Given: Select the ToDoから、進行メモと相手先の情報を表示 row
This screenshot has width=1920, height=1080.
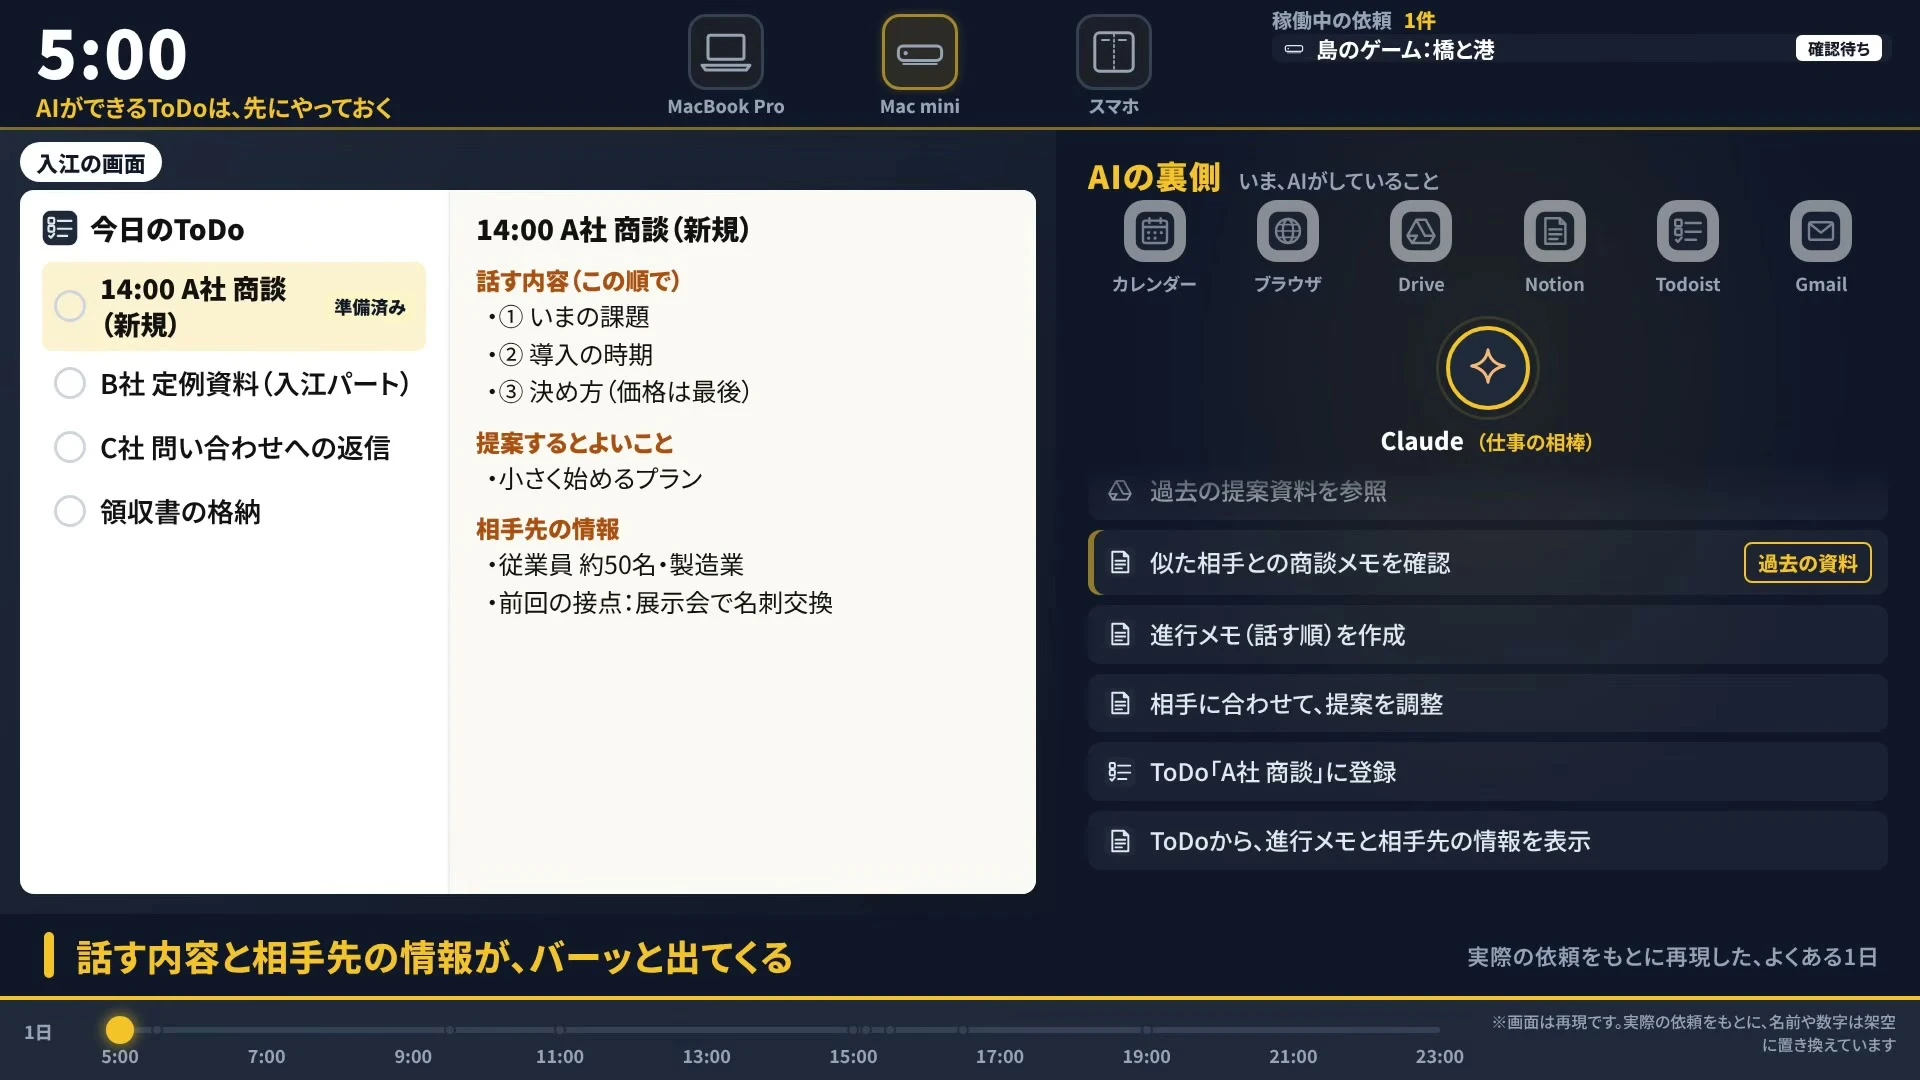Looking at the screenshot, I should point(1487,841).
